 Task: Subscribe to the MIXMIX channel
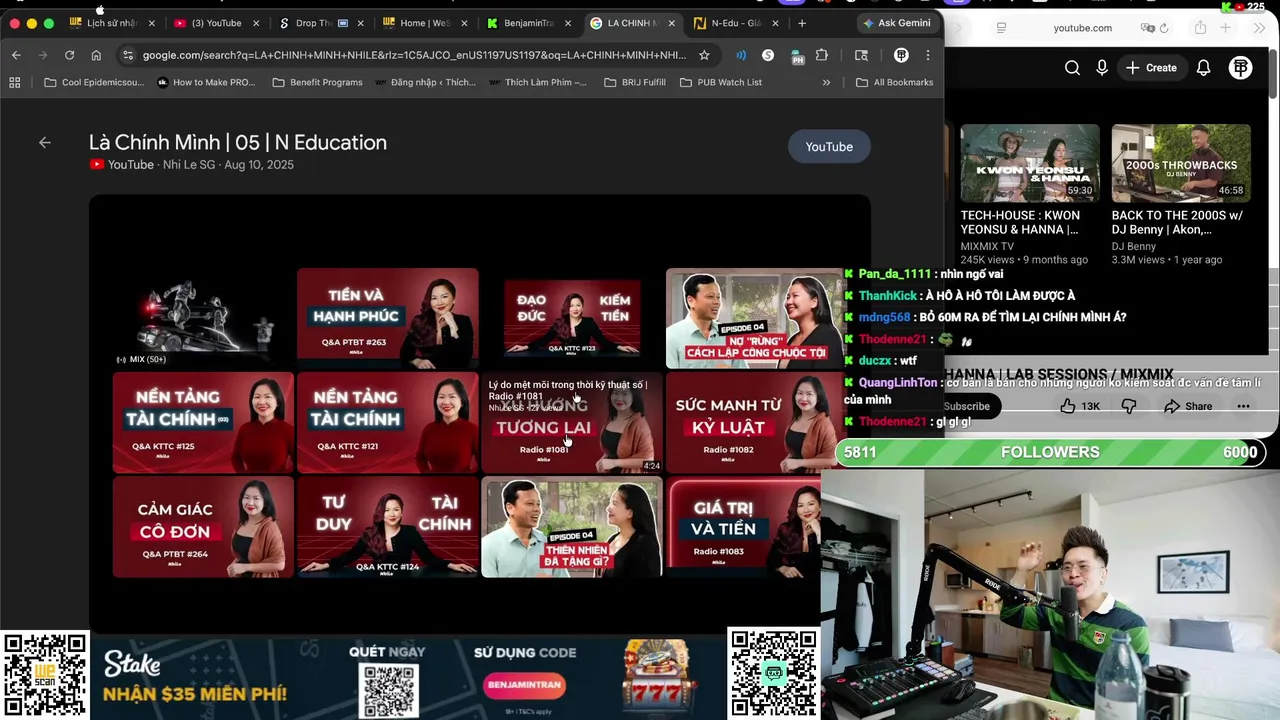966,406
